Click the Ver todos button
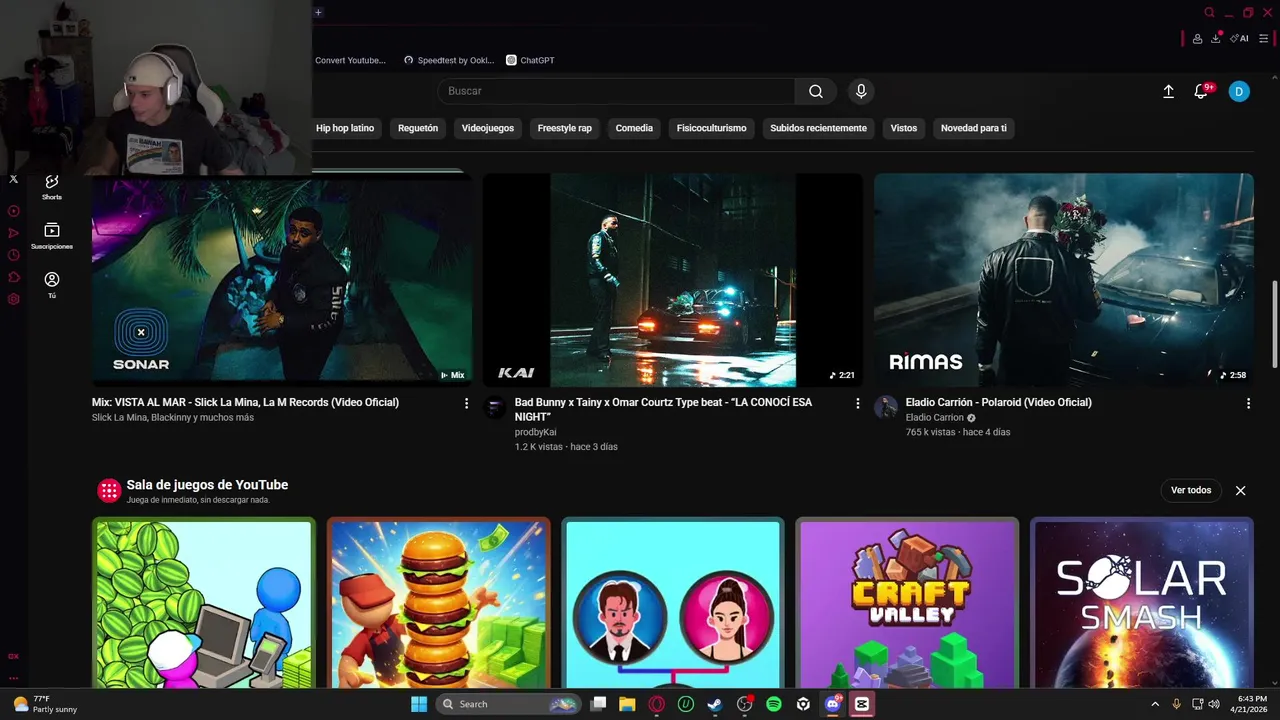The image size is (1280, 720). click(x=1191, y=490)
